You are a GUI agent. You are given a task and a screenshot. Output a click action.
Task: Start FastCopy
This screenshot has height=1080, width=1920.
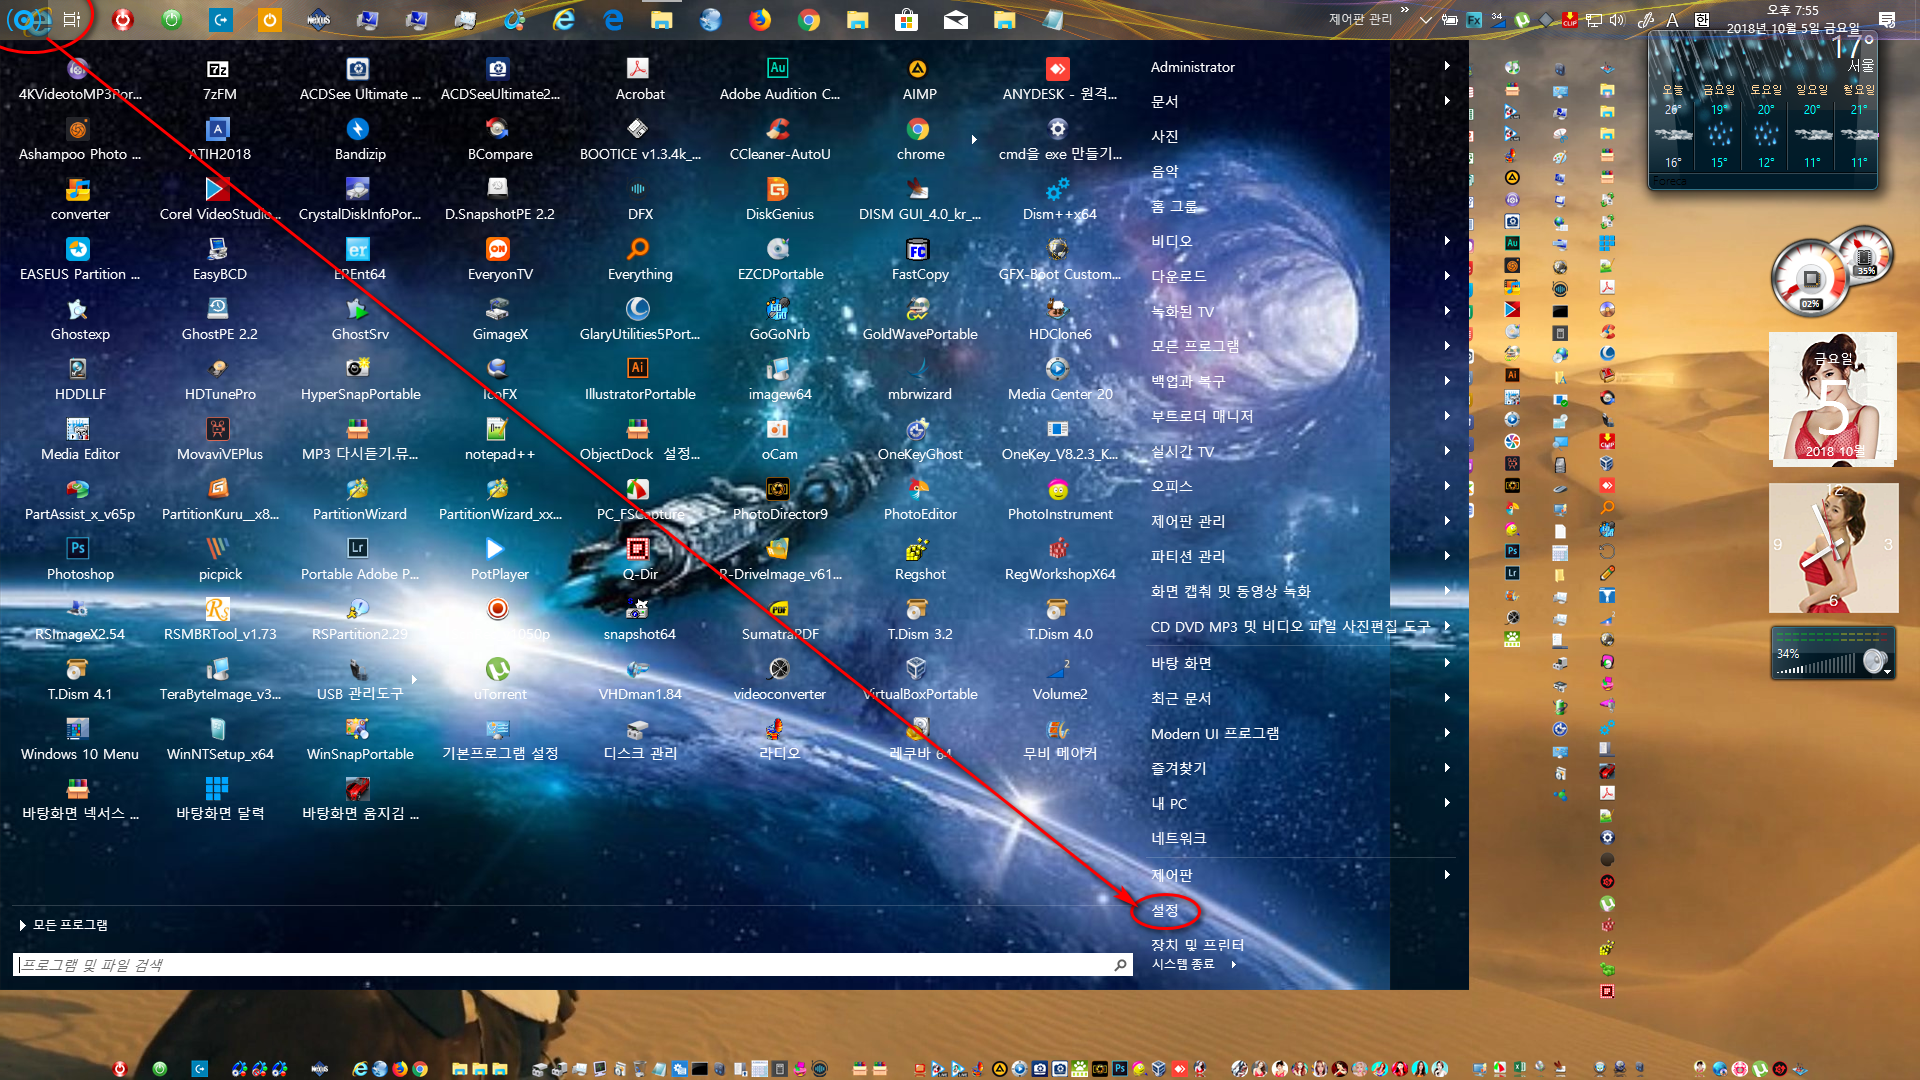pos(919,260)
